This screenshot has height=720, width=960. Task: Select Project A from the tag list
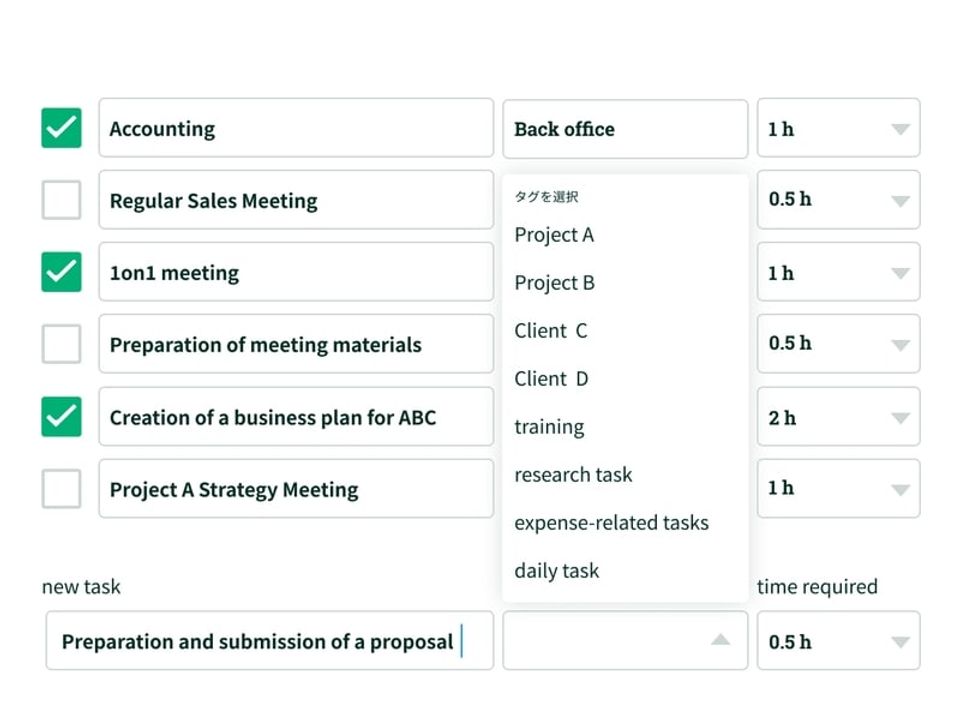point(554,235)
